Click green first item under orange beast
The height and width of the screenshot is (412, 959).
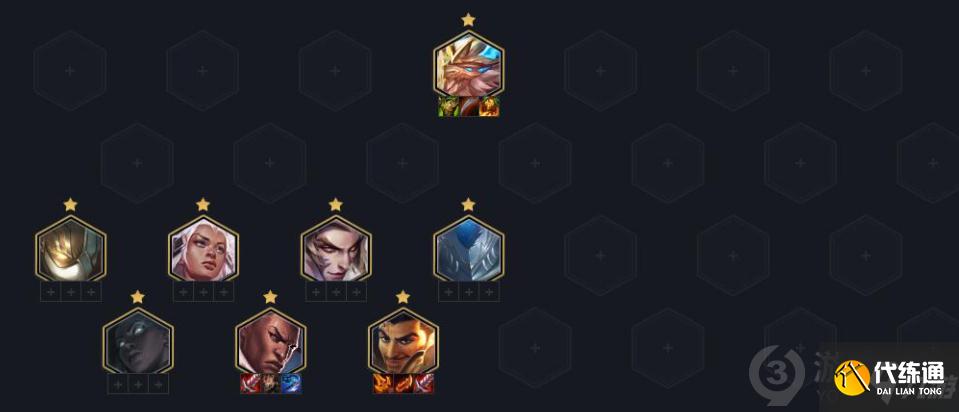448,106
